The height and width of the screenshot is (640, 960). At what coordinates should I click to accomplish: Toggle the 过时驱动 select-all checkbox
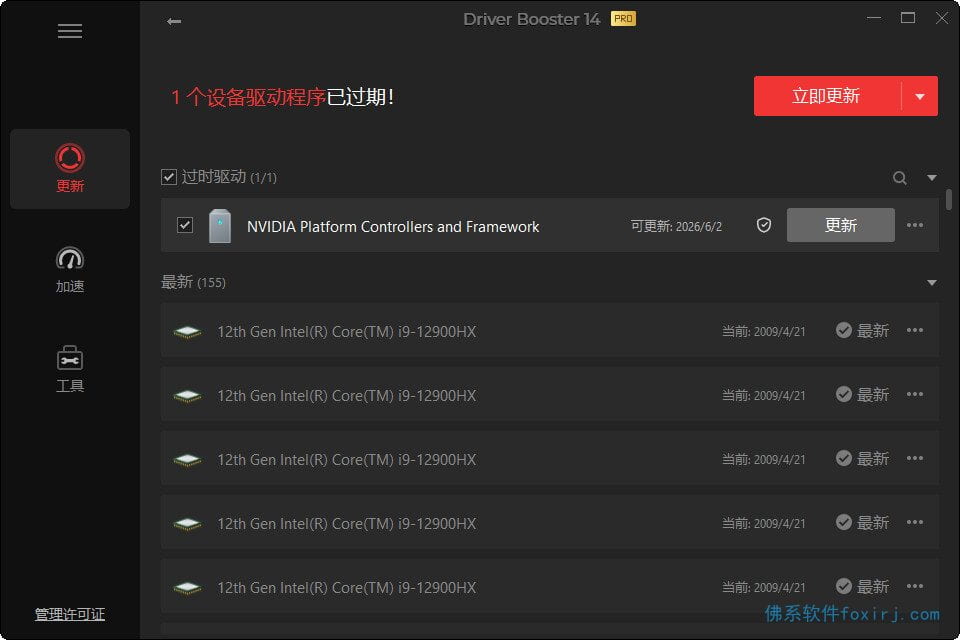(169, 177)
